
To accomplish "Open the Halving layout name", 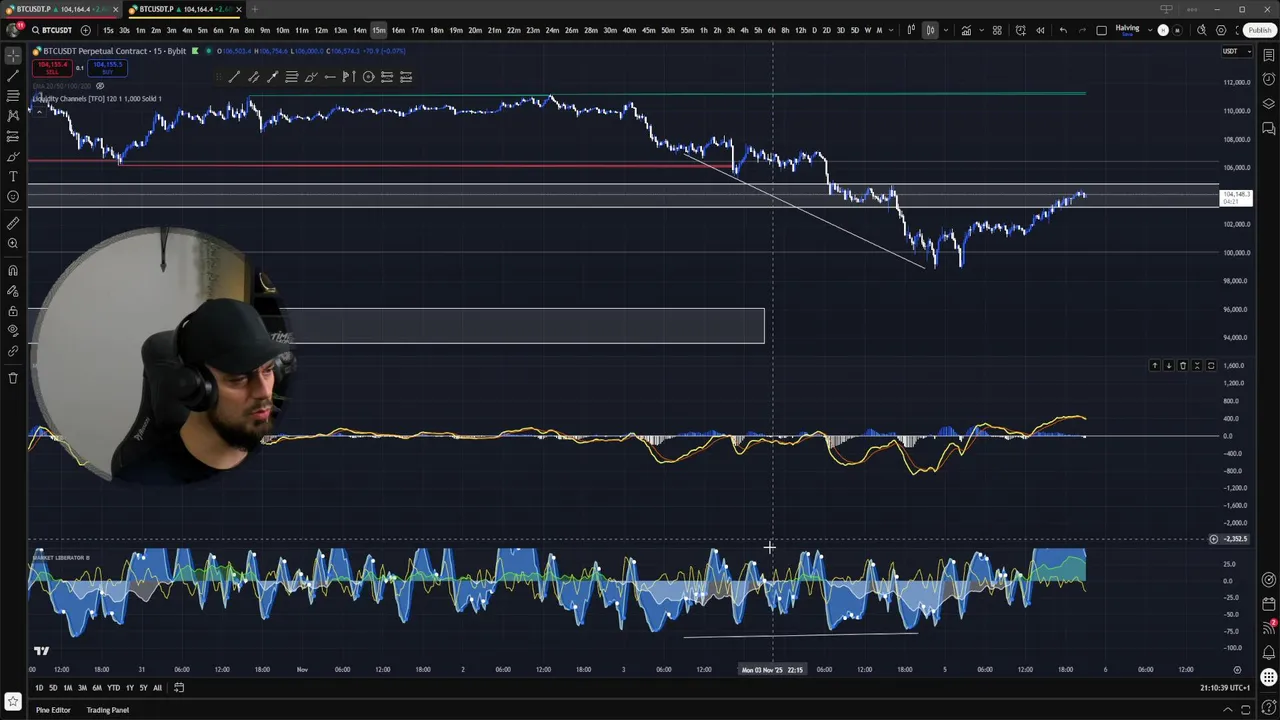I will click(1127, 30).
